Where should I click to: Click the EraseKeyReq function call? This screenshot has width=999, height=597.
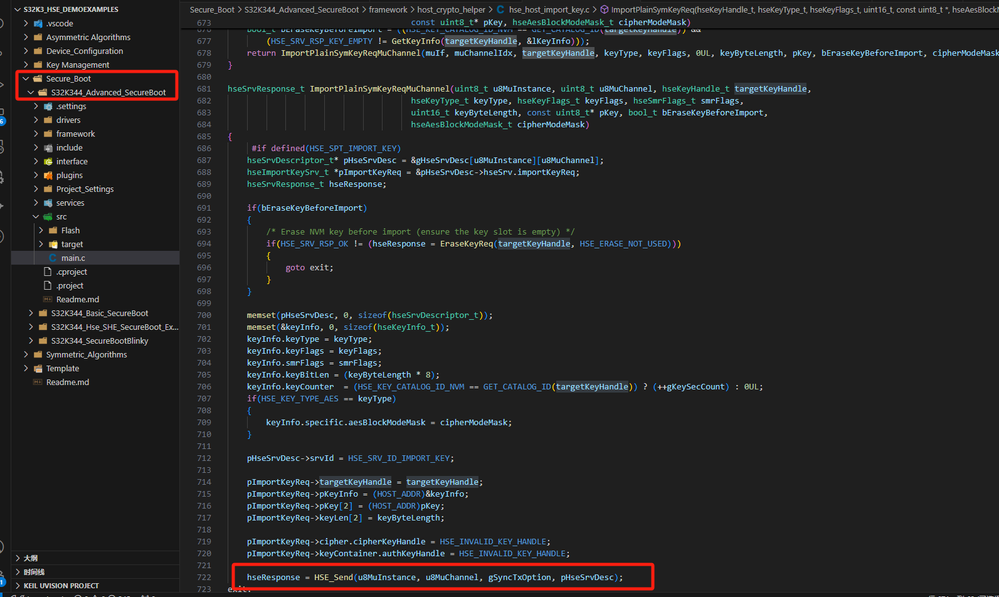coord(466,244)
